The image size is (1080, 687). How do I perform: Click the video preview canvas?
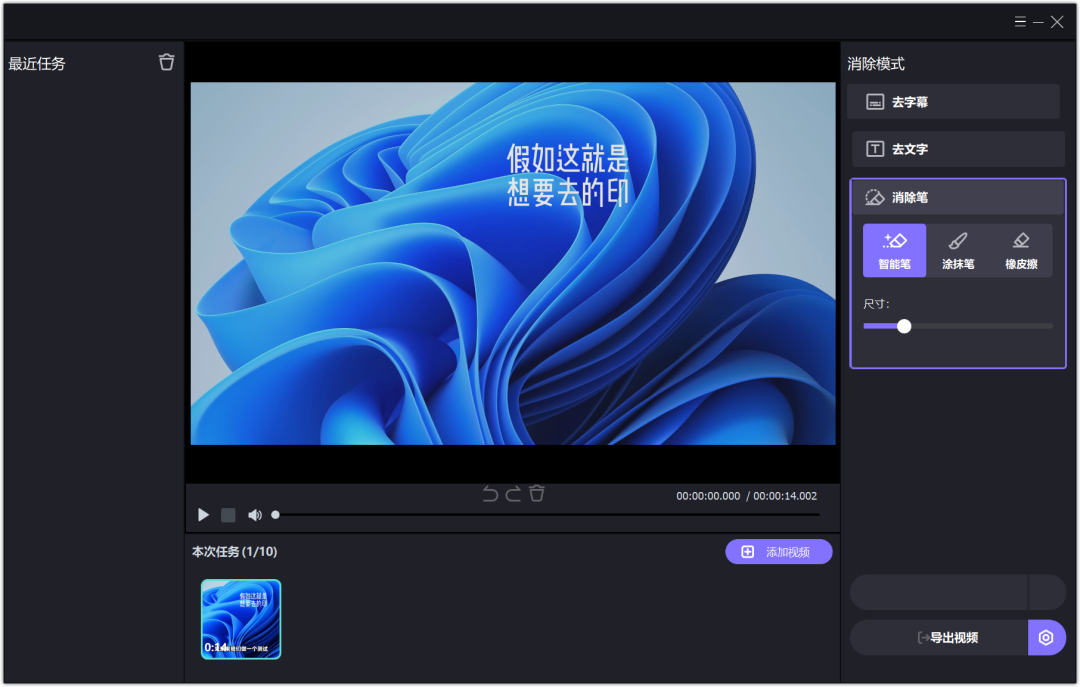[x=513, y=263]
